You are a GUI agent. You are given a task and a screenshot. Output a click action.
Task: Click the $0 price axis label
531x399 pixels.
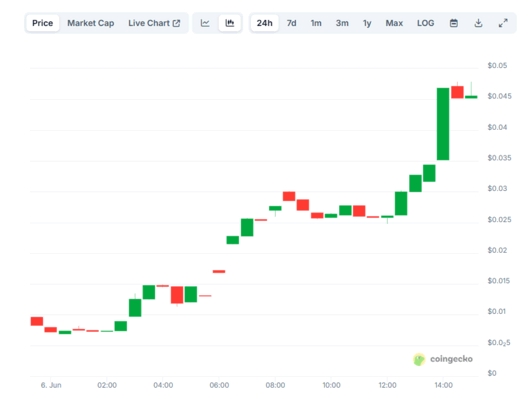tap(492, 373)
